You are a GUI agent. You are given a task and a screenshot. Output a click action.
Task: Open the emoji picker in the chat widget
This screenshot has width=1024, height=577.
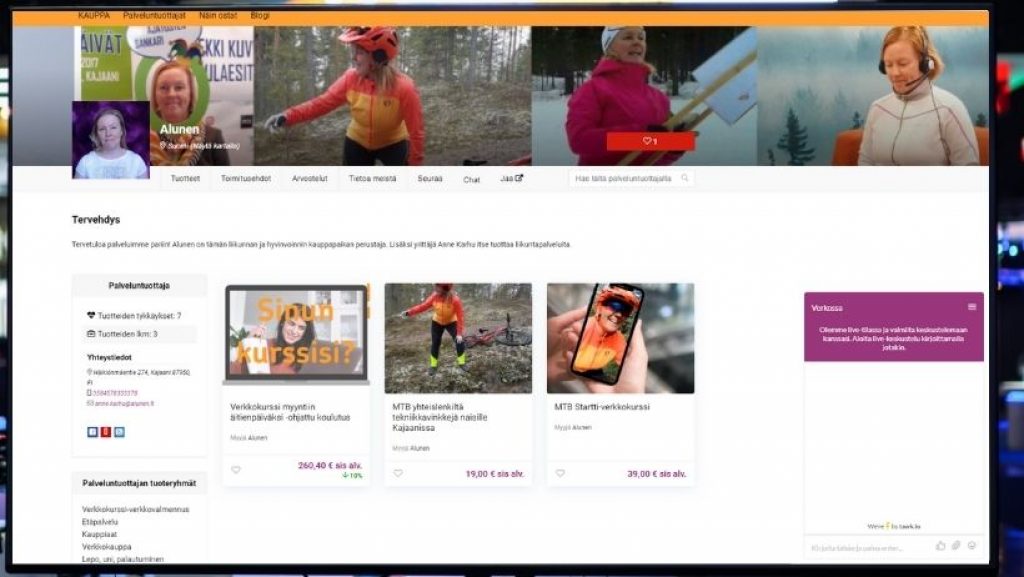972,545
